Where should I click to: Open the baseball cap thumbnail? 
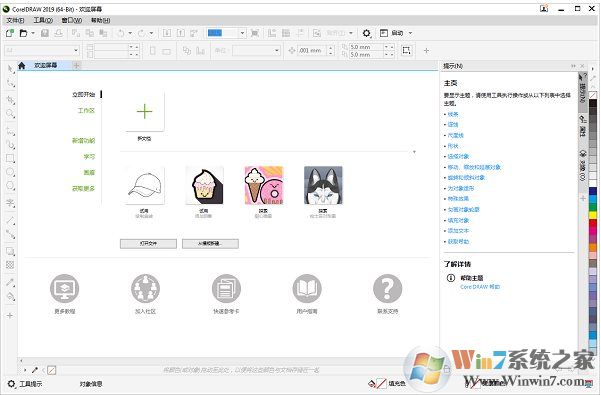click(x=145, y=185)
